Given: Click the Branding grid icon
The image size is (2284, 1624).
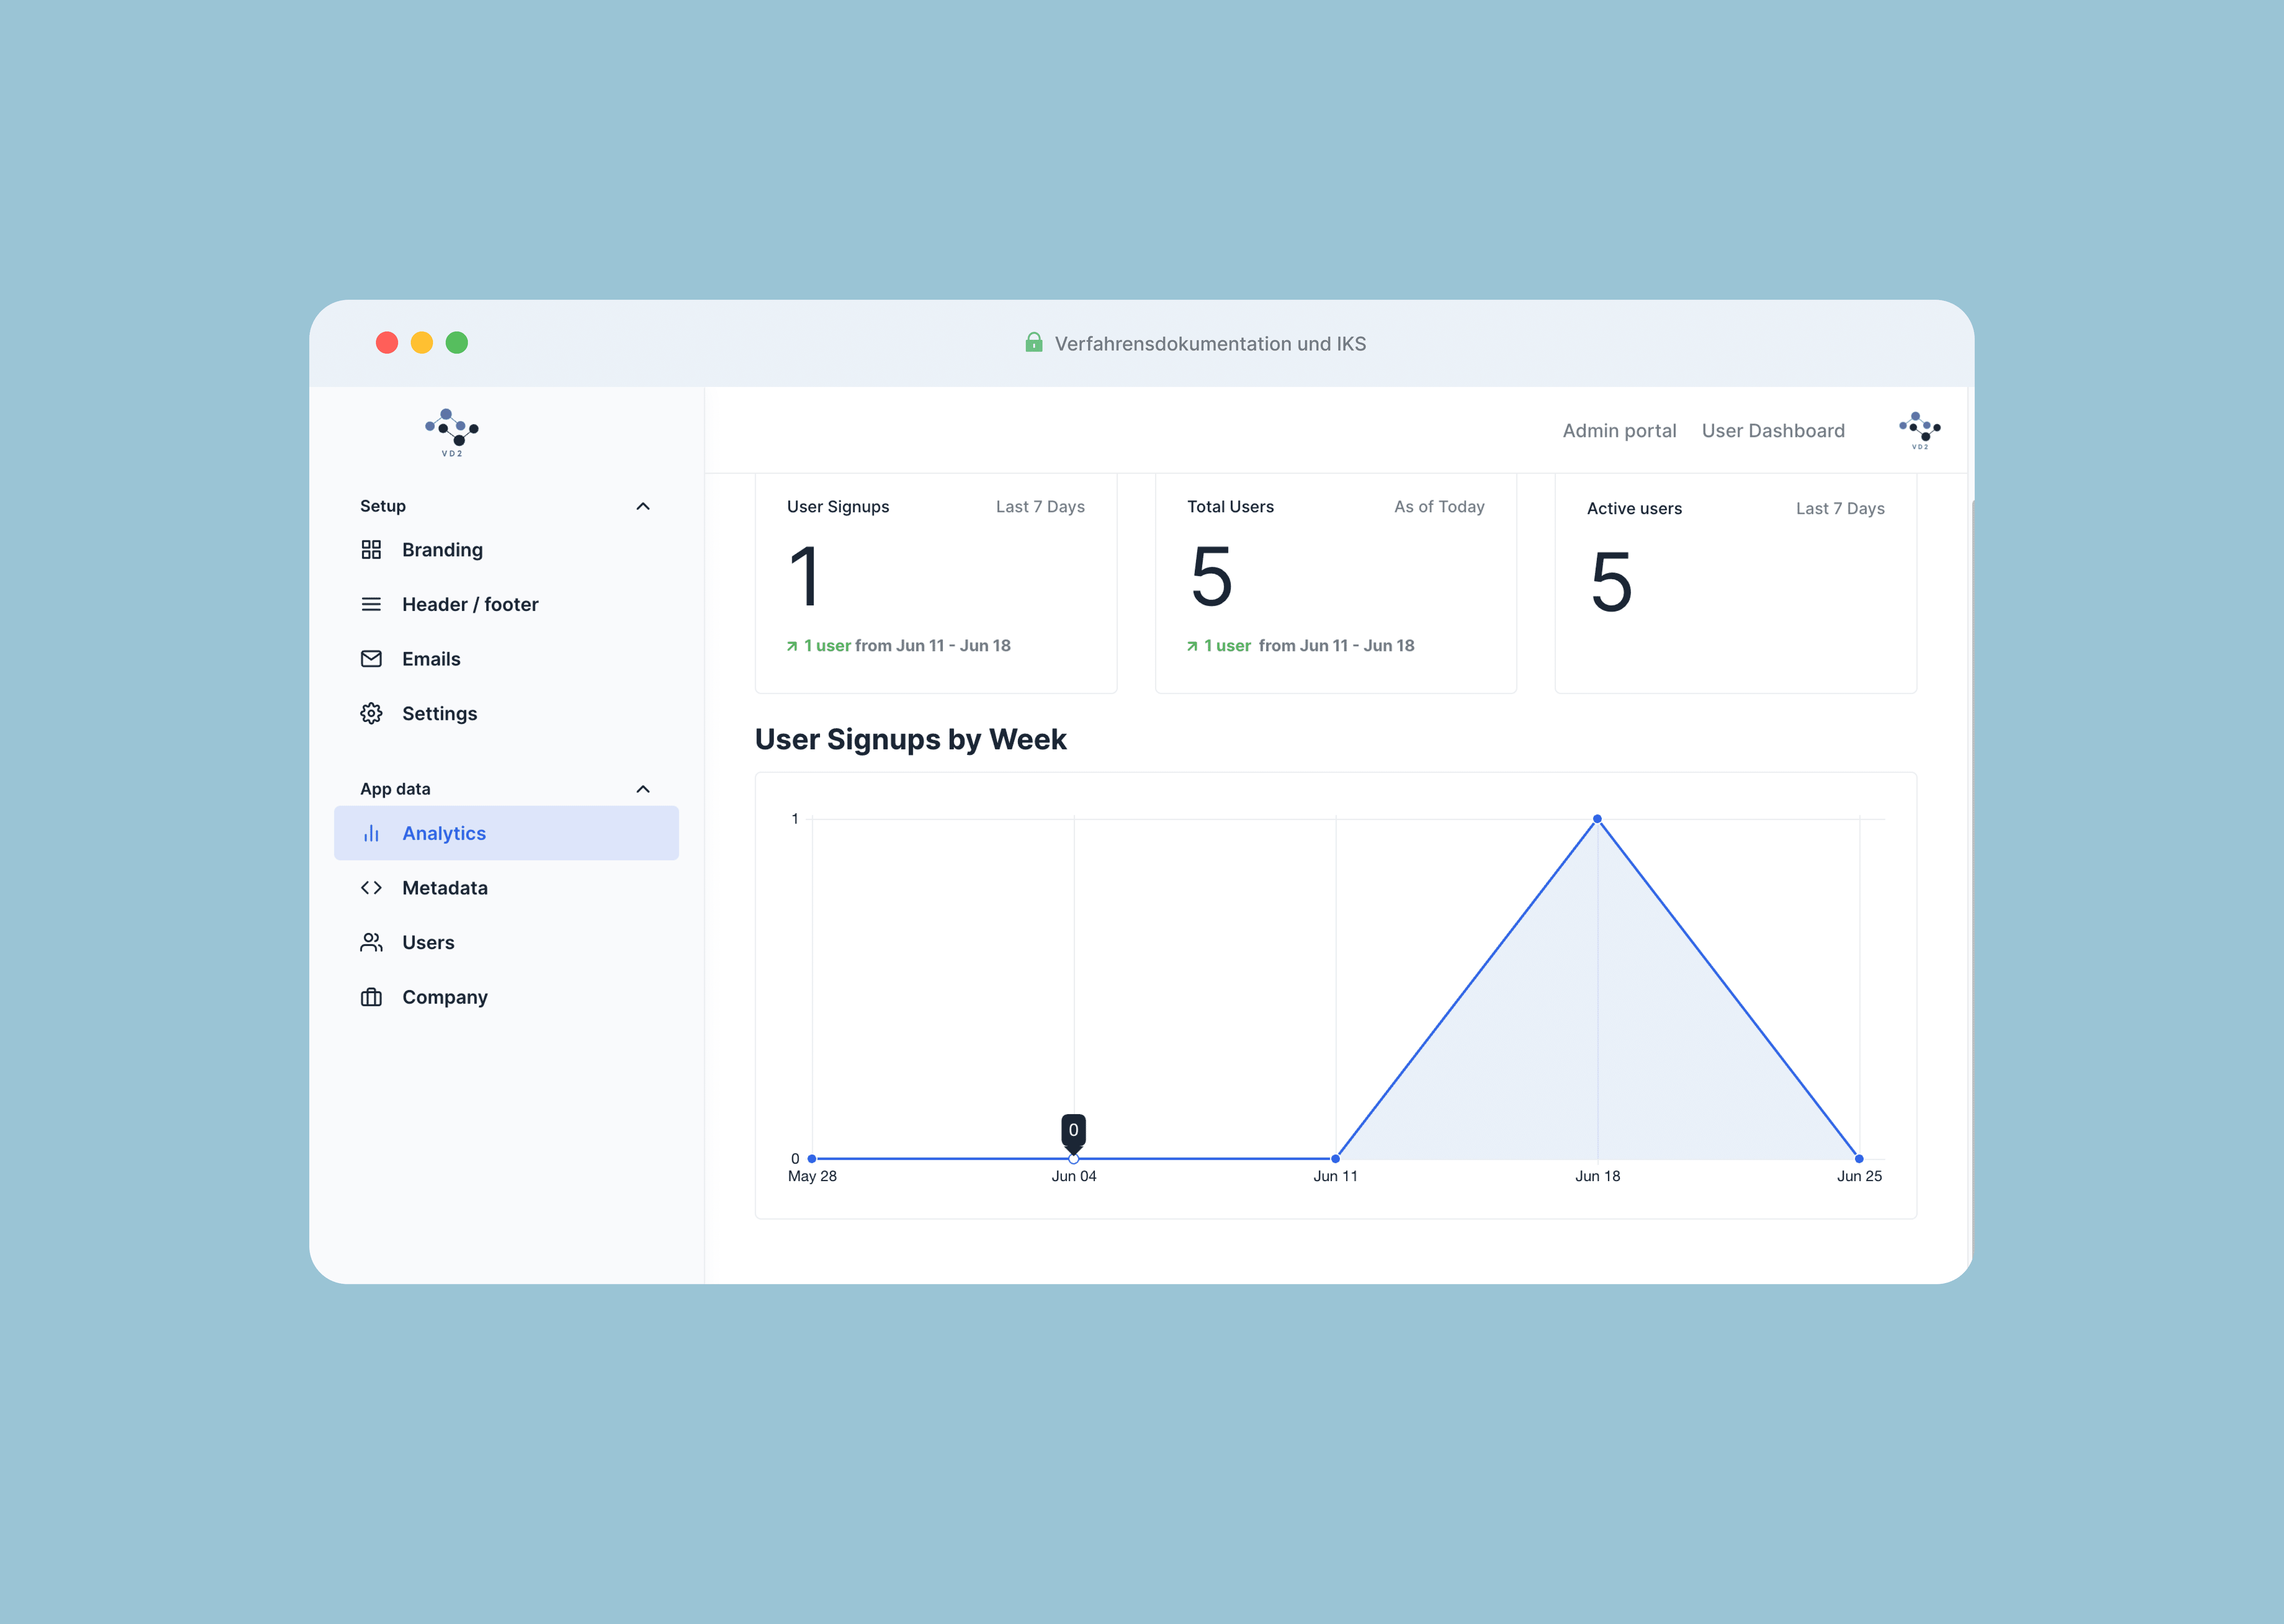Looking at the screenshot, I should [371, 550].
